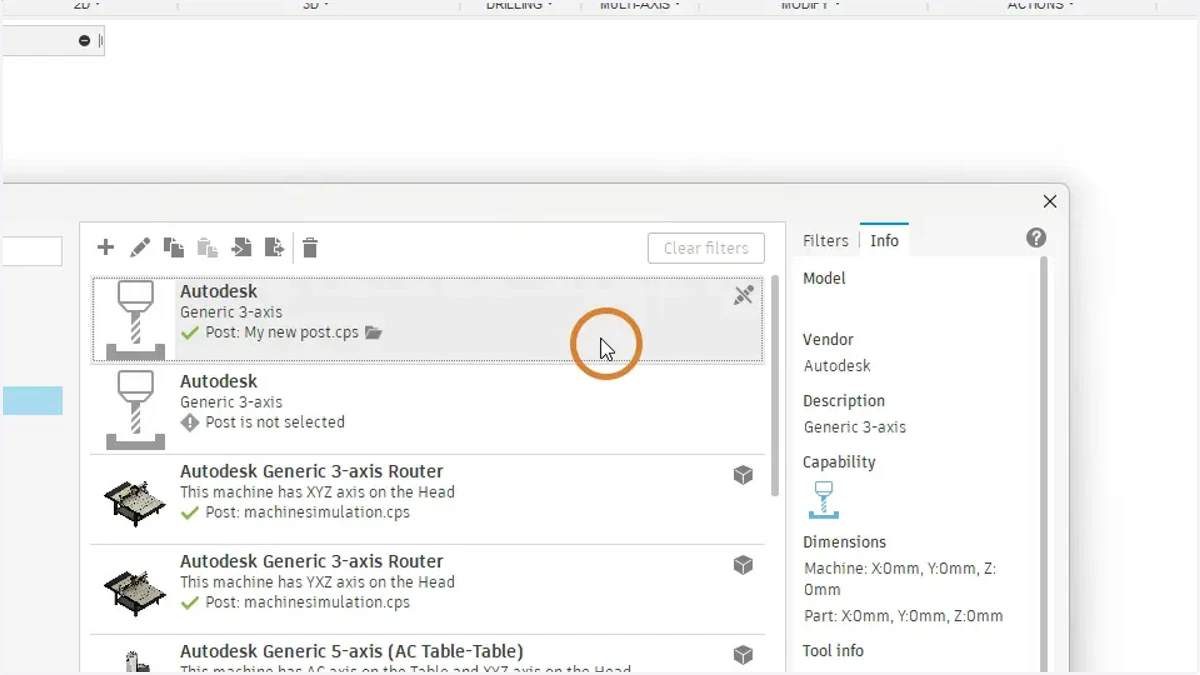Switch to the Filters tab

click(825, 241)
